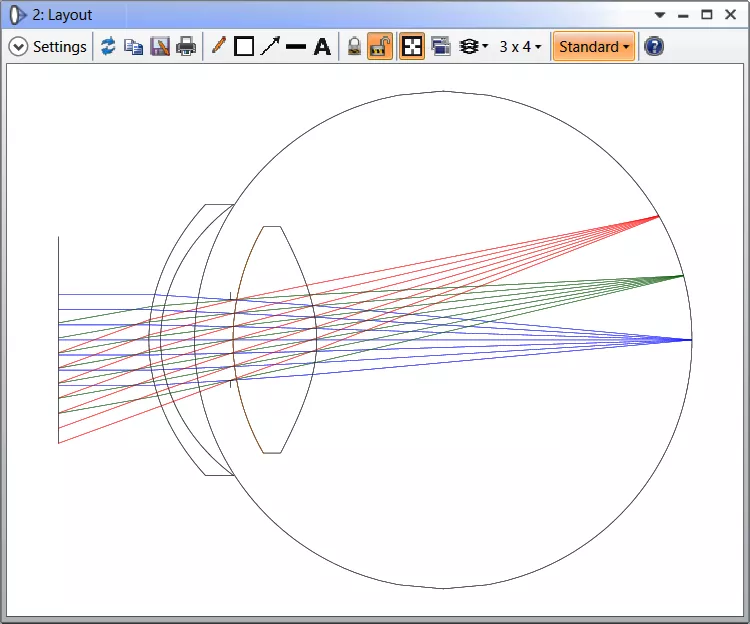Open the Standard mode dropdown
Viewport: 750px width, 624px height.
coord(594,47)
